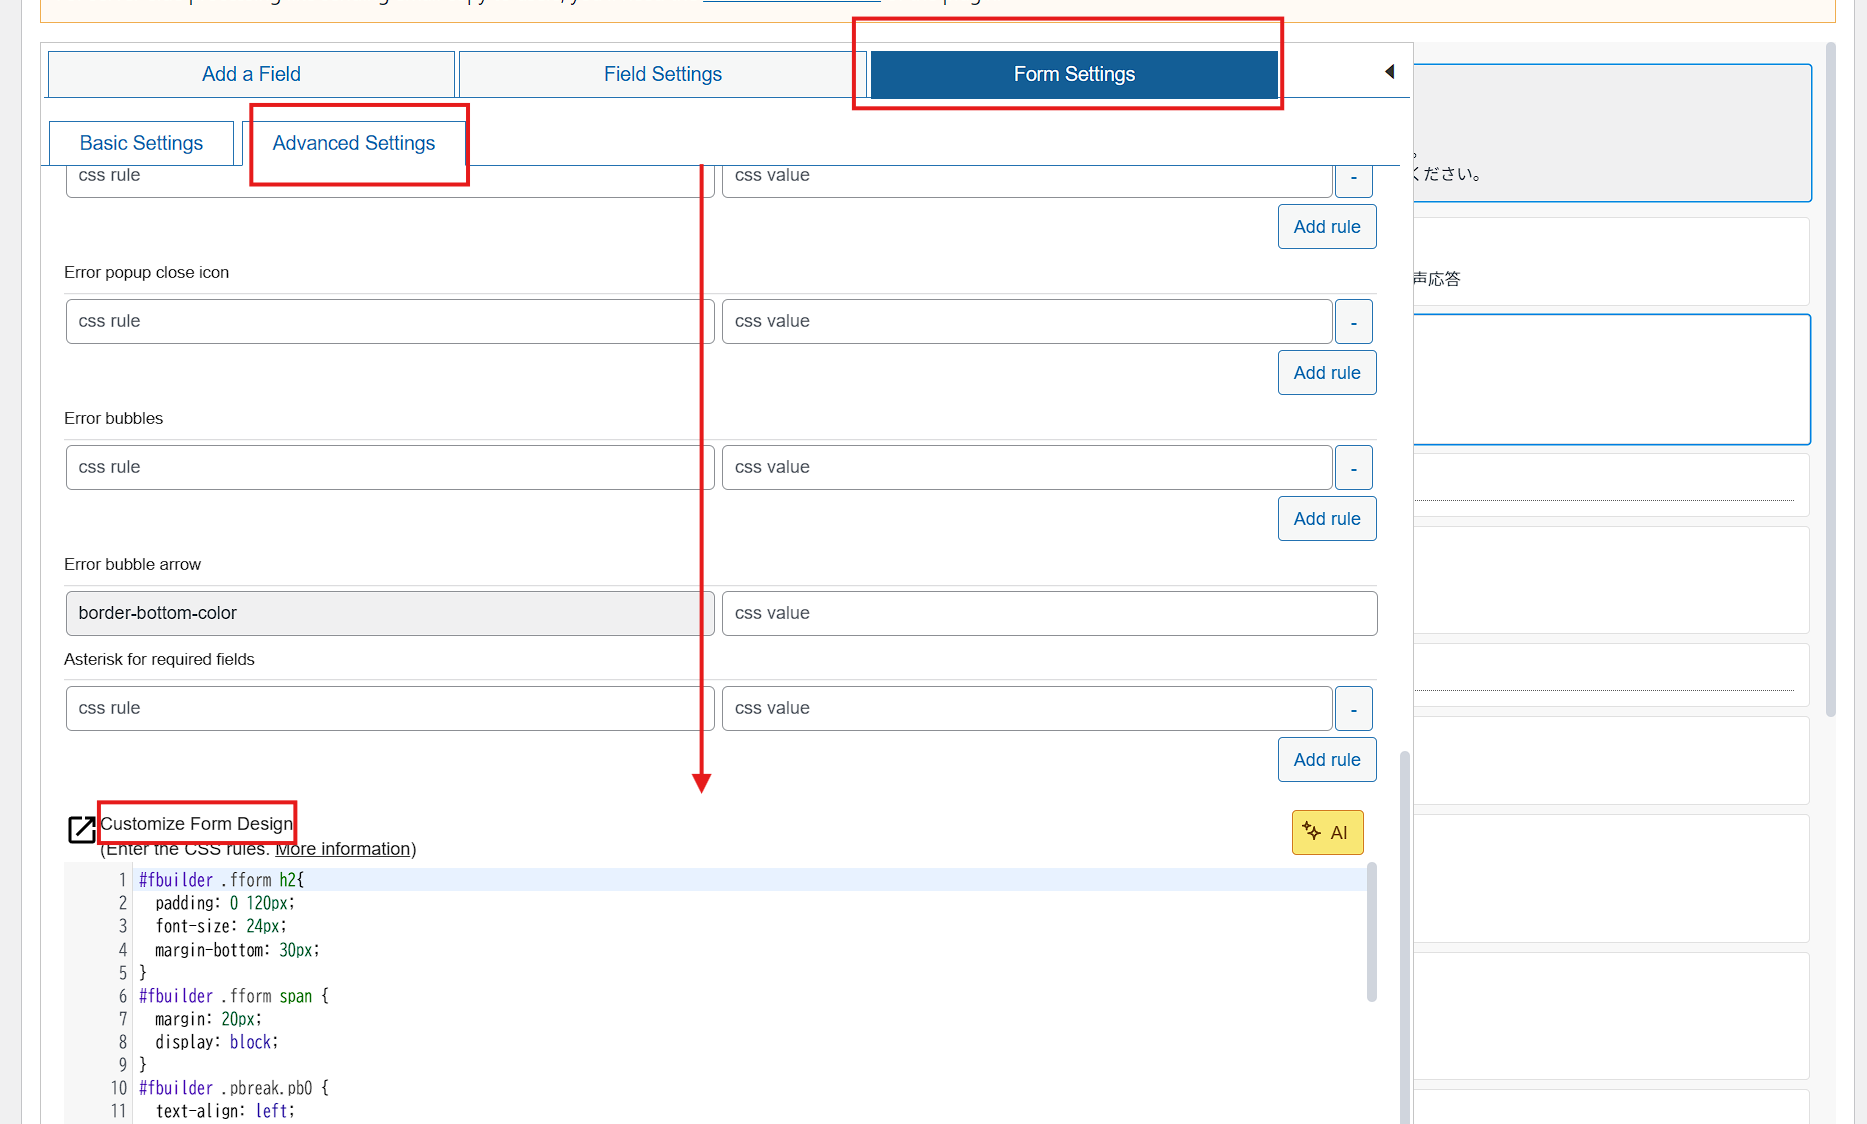Add a rule for Error popup close icon

click(x=1326, y=373)
